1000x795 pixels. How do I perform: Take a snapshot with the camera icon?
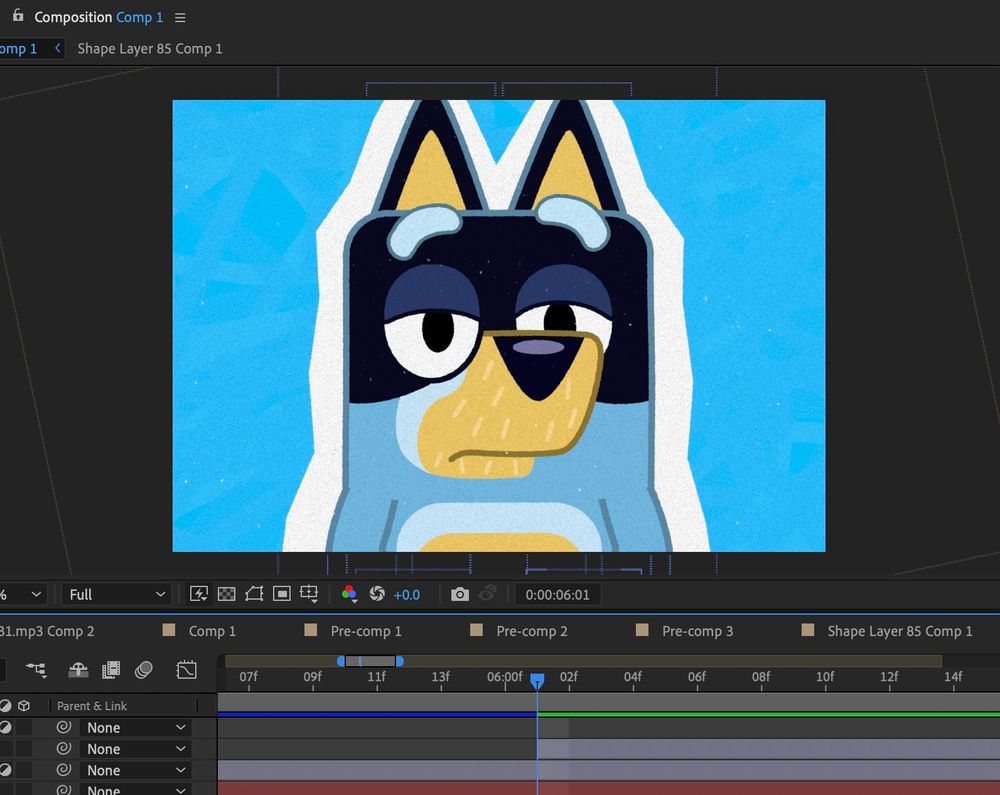point(459,594)
